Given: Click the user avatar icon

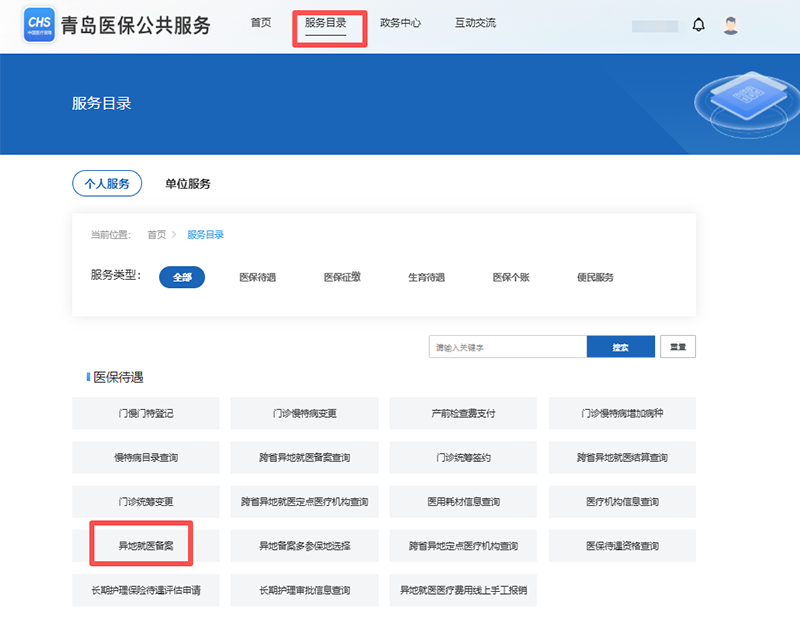Looking at the screenshot, I should (x=731, y=25).
